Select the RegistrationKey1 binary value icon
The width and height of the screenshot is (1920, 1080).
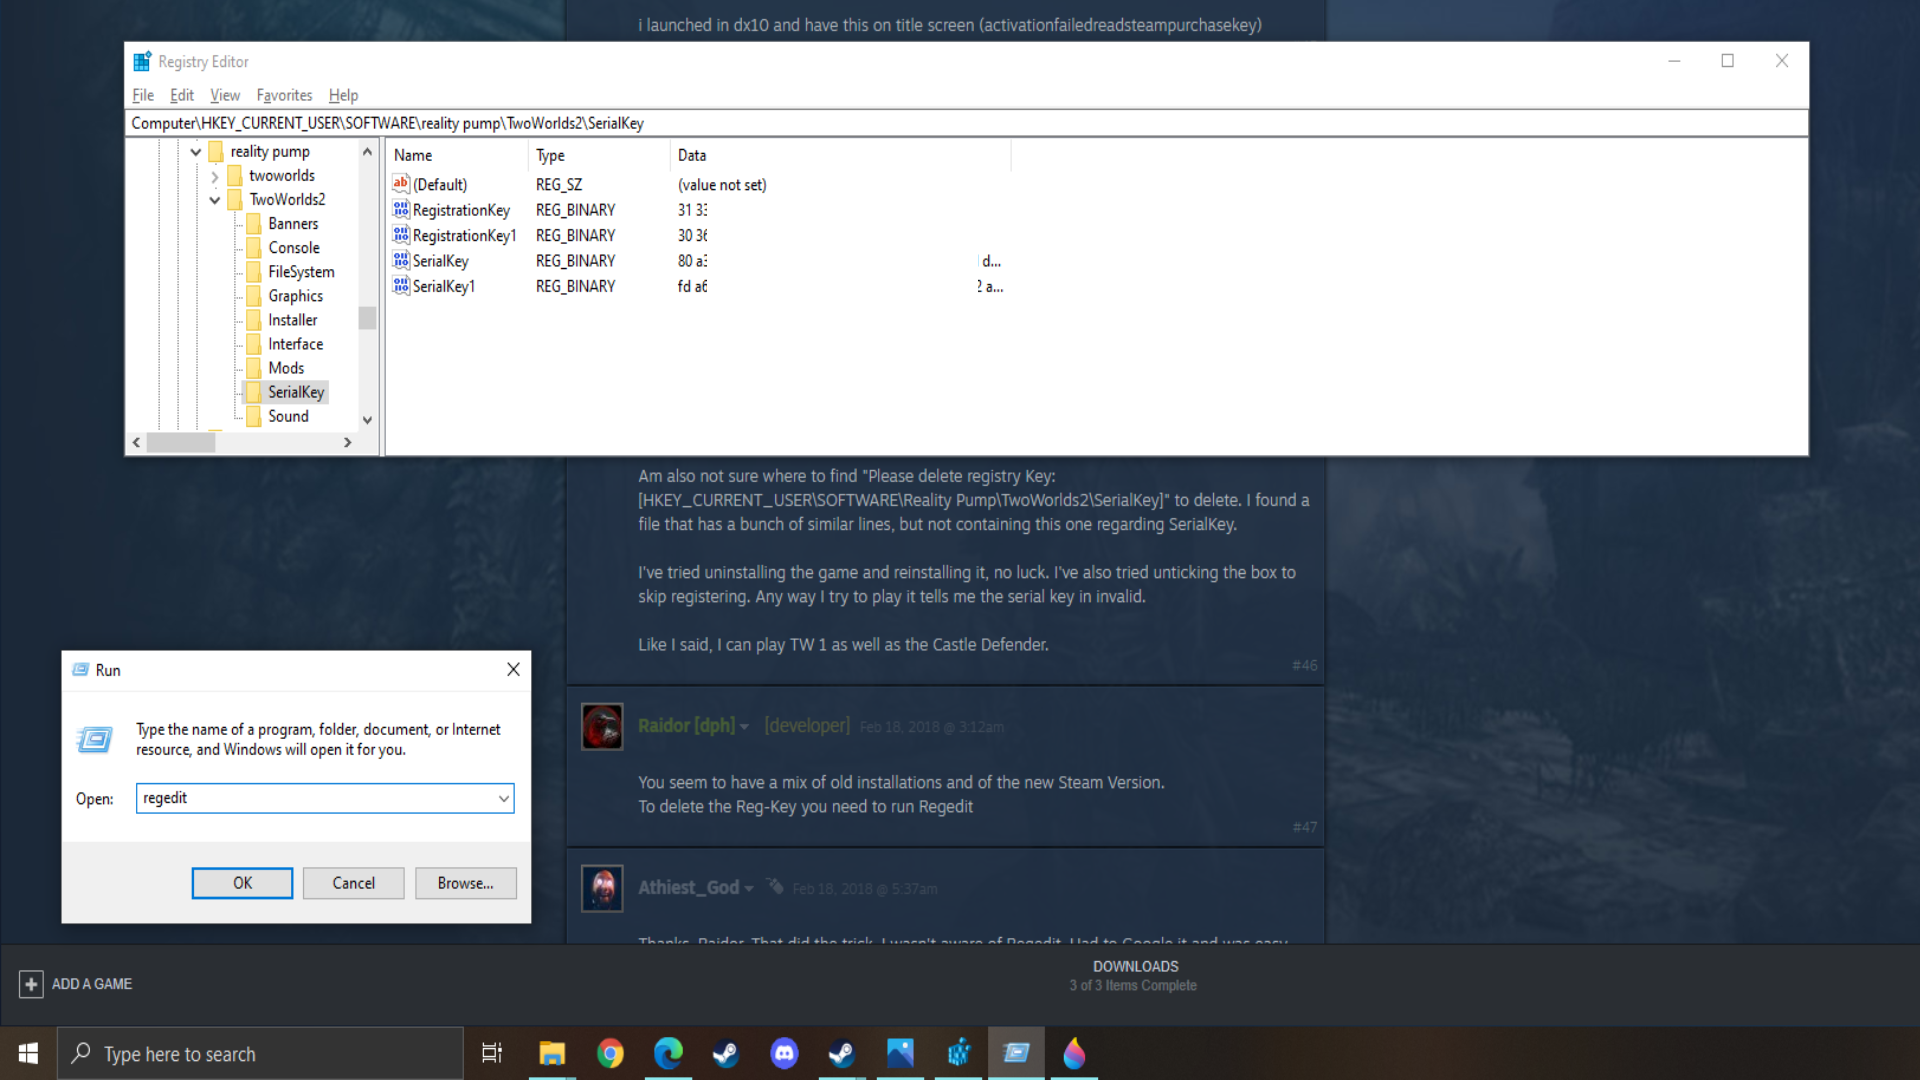[401, 235]
